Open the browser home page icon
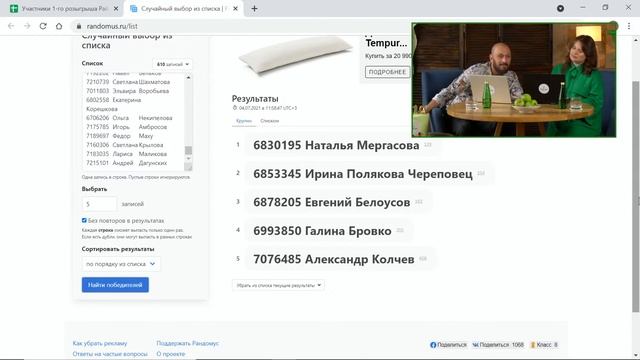Image resolution: width=640 pixels, height=360 pixels. [x=59, y=26]
